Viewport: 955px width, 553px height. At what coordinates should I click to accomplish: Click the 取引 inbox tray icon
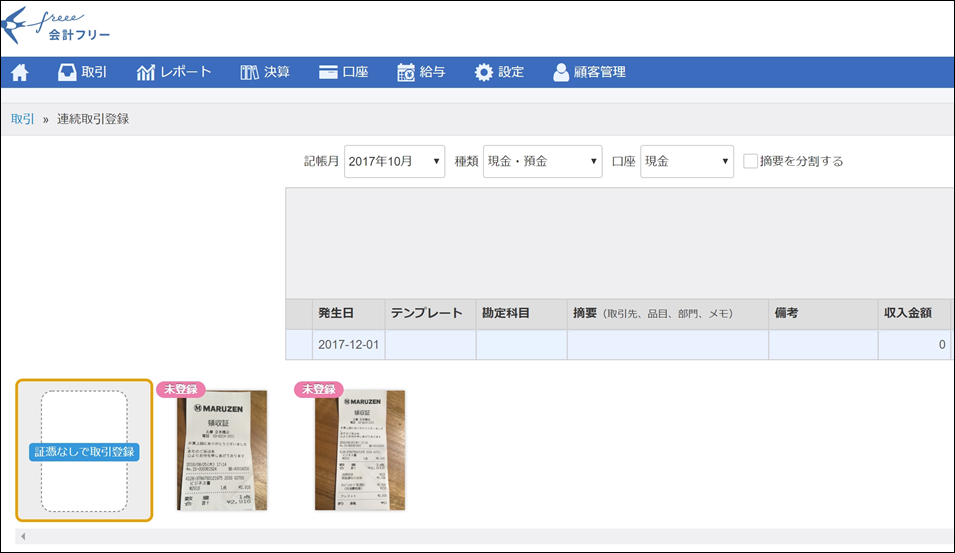point(67,72)
